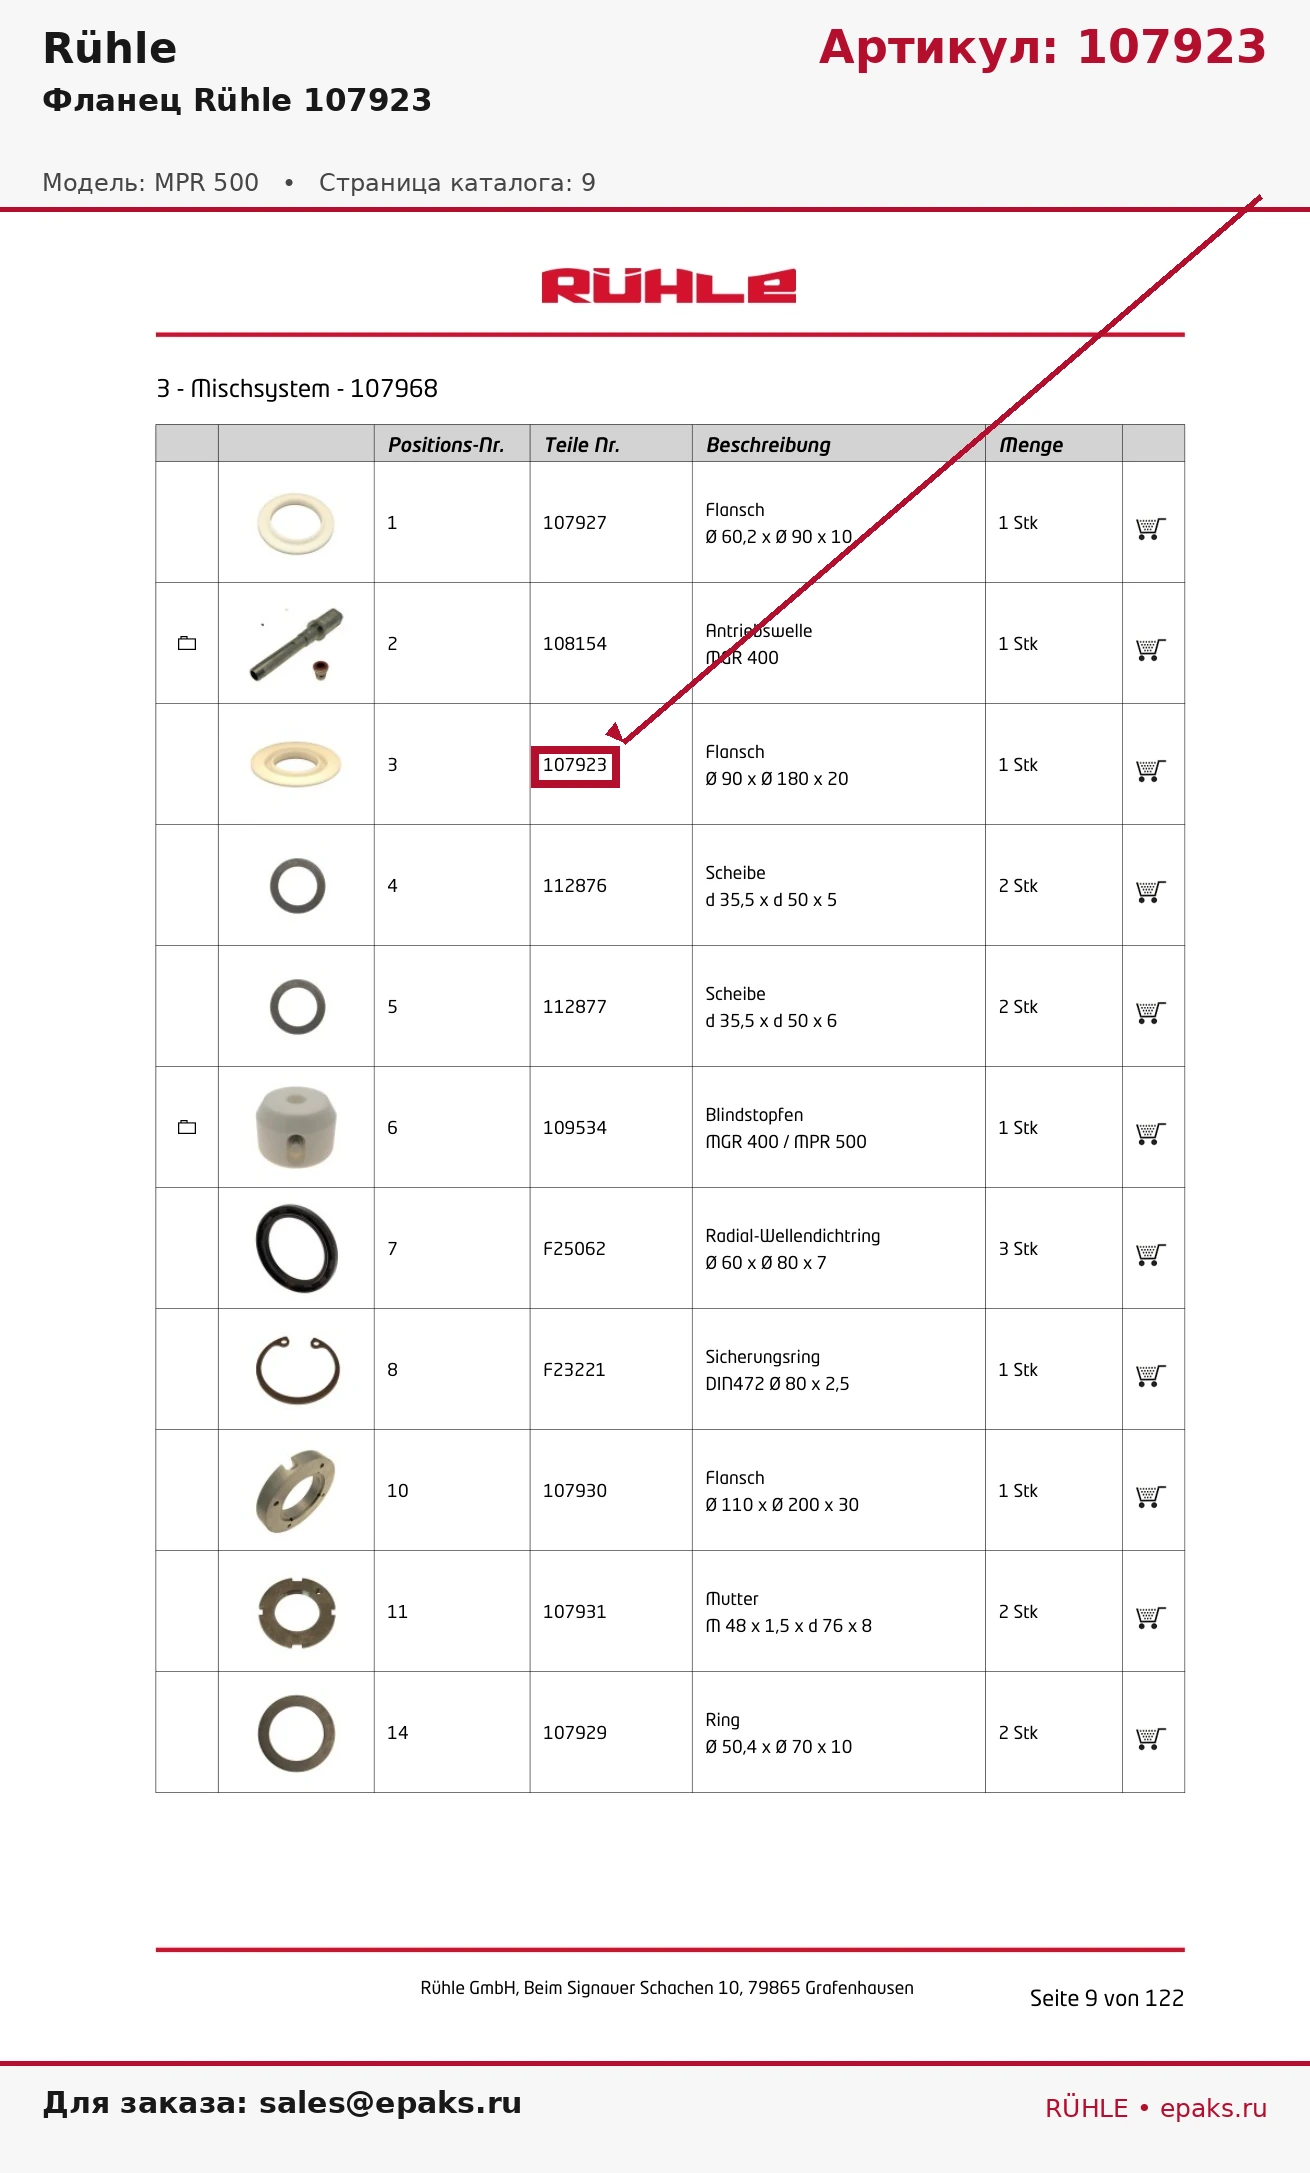1310x2173 pixels.
Task: View the Antriebswelle shaft thumbnail
Action: click(296, 643)
